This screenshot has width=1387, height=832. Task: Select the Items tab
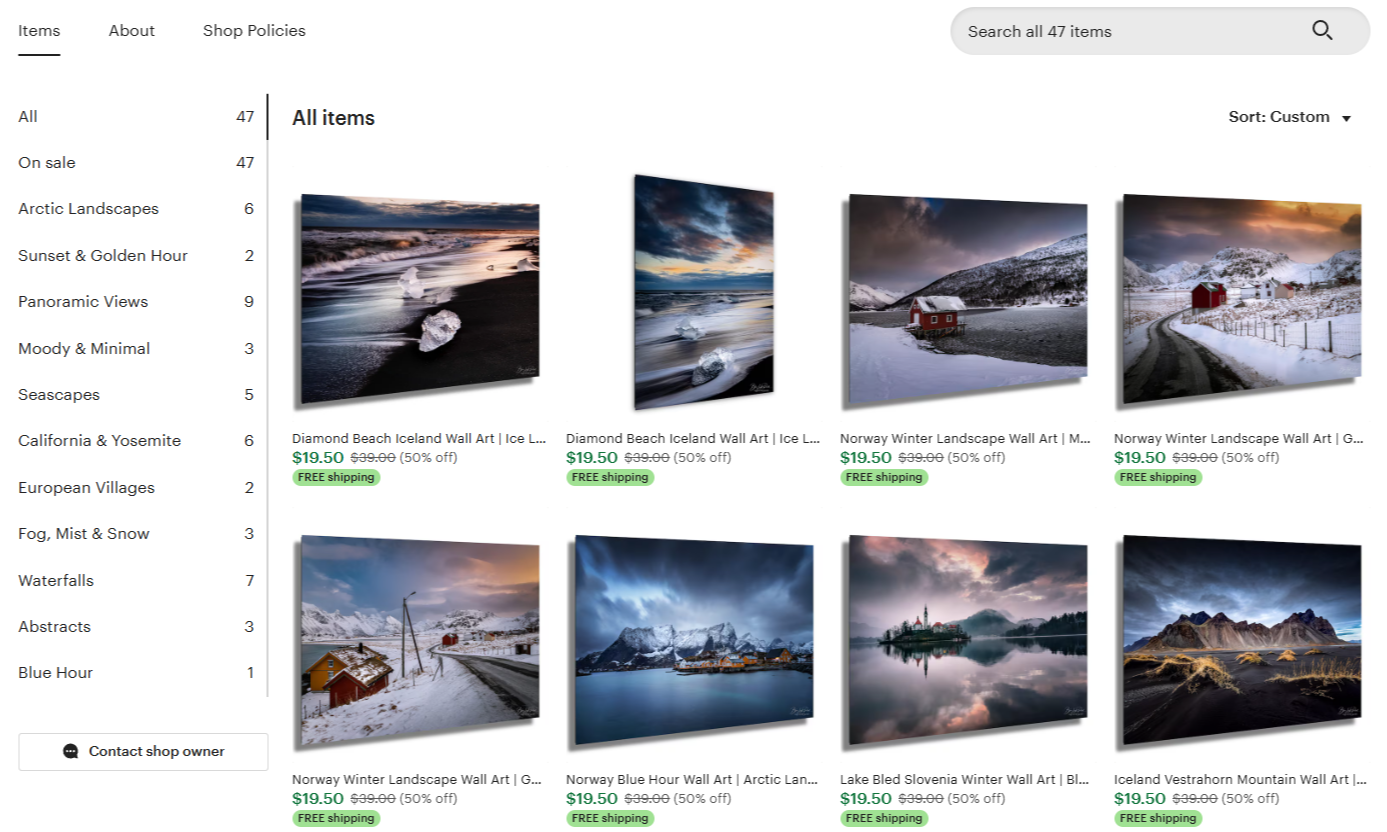pos(39,31)
